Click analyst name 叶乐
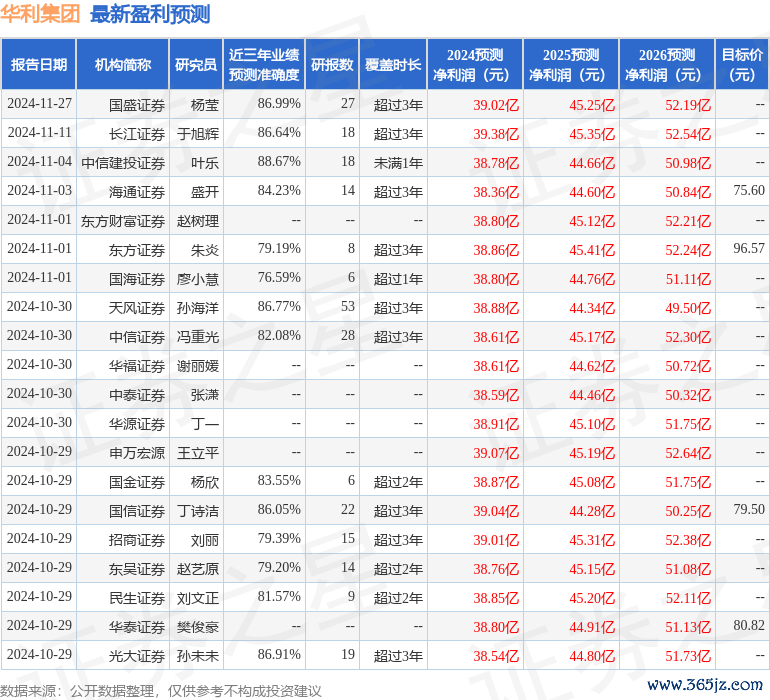 pyautogui.click(x=205, y=163)
